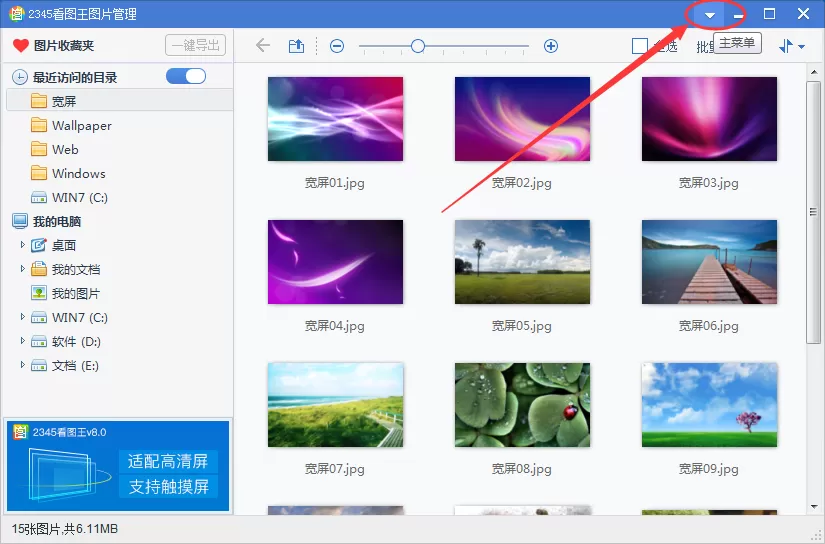The image size is (825, 544).
Task: Expand the 文档 (E:) drive node
Action: 22,365
